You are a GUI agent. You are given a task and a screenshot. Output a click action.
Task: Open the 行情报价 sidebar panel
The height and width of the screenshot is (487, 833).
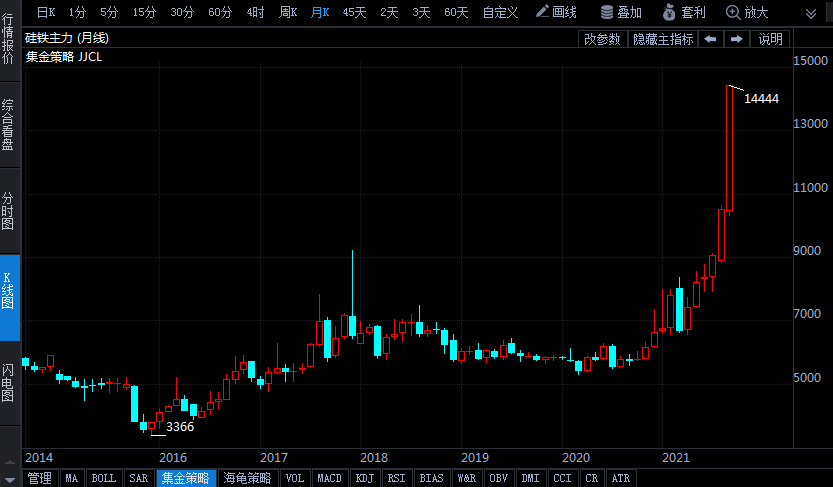pos(8,40)
